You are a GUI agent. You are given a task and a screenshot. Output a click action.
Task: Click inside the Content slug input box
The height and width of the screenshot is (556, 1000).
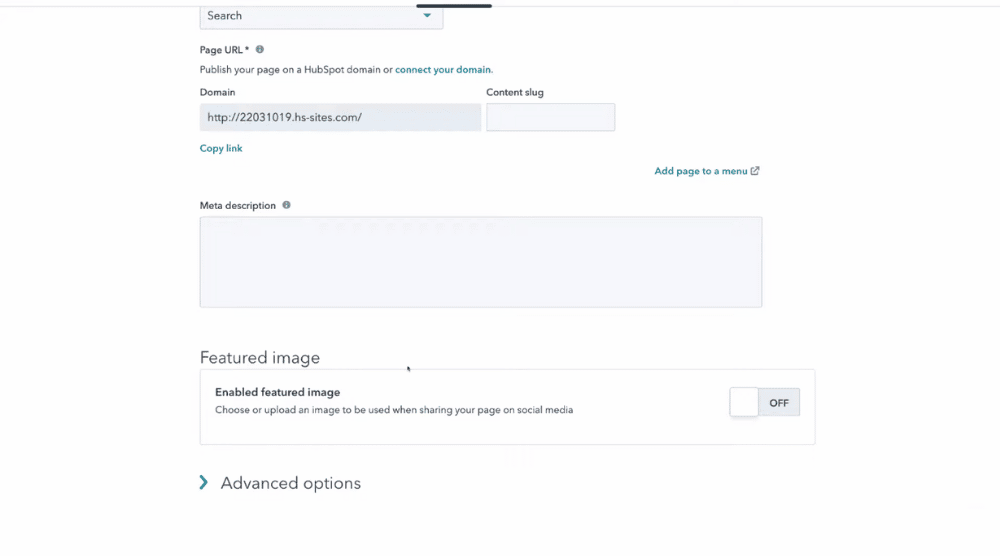tap(550, 117)
